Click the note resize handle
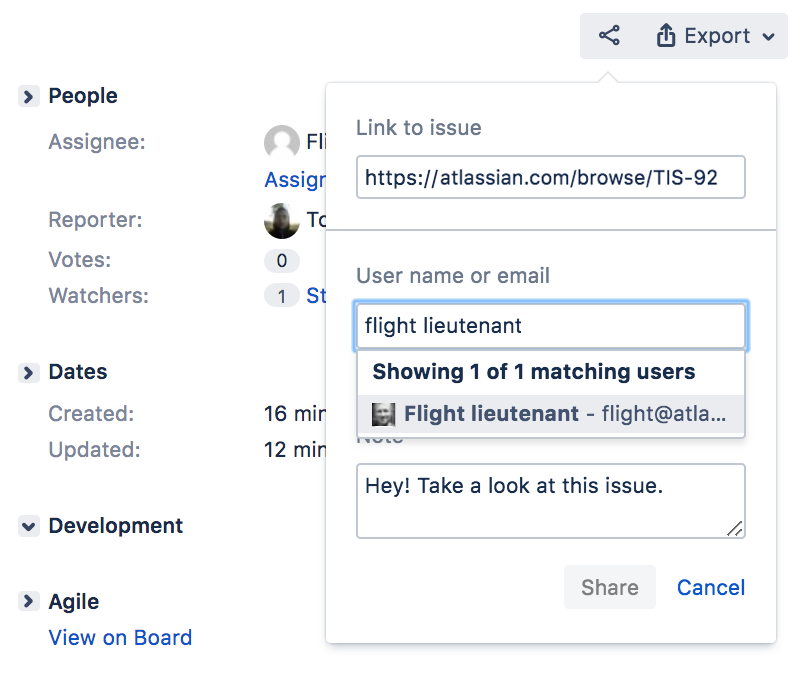Image resolution: width=812 pixels, height=689 pixels. pyautogui.click(x=734, y=528)
